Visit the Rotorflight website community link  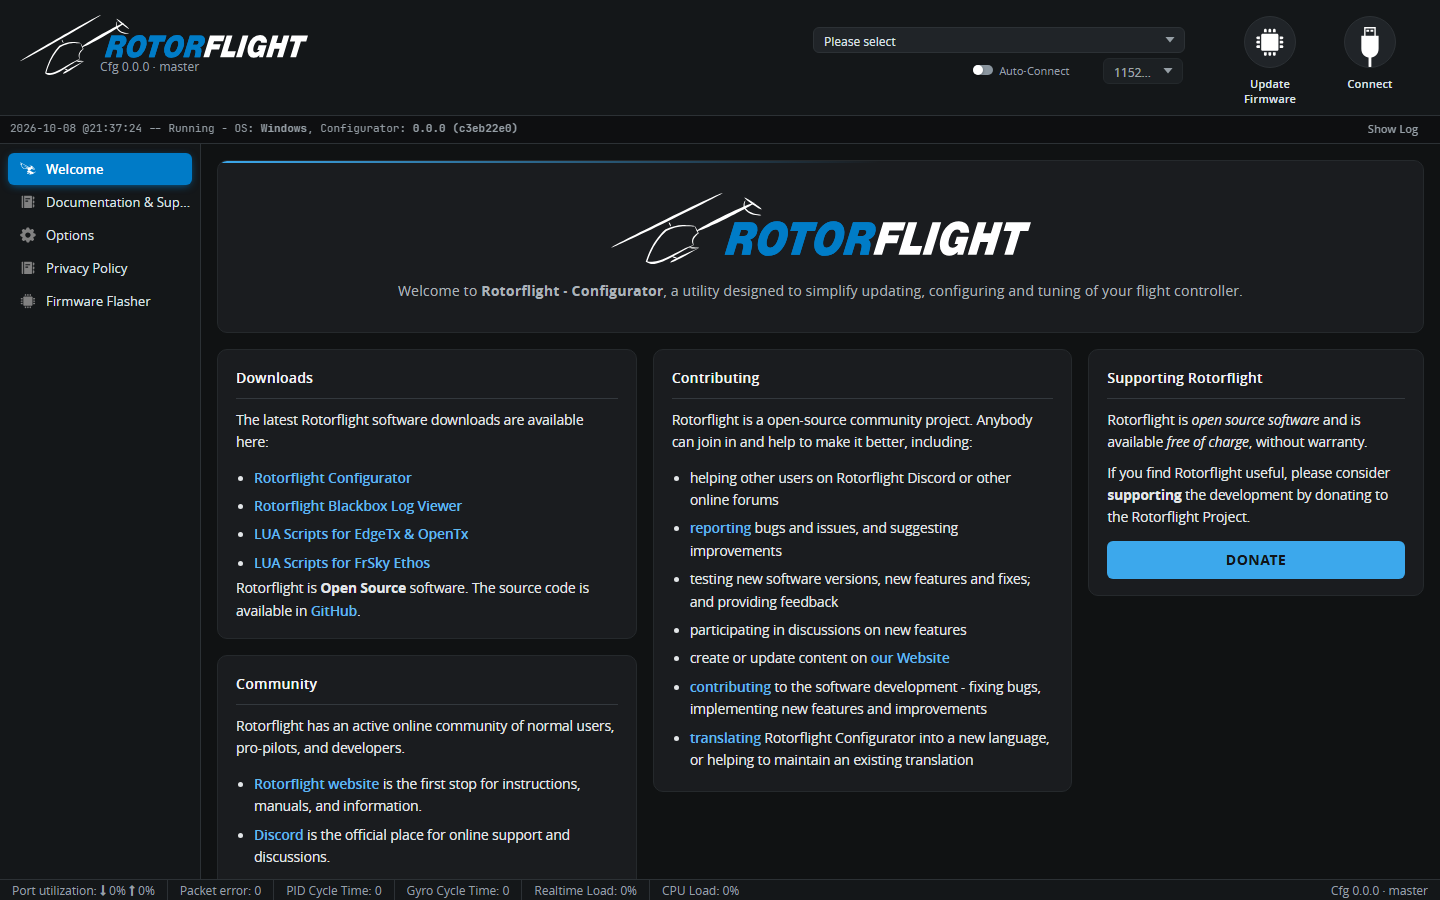tap(316, 784)
